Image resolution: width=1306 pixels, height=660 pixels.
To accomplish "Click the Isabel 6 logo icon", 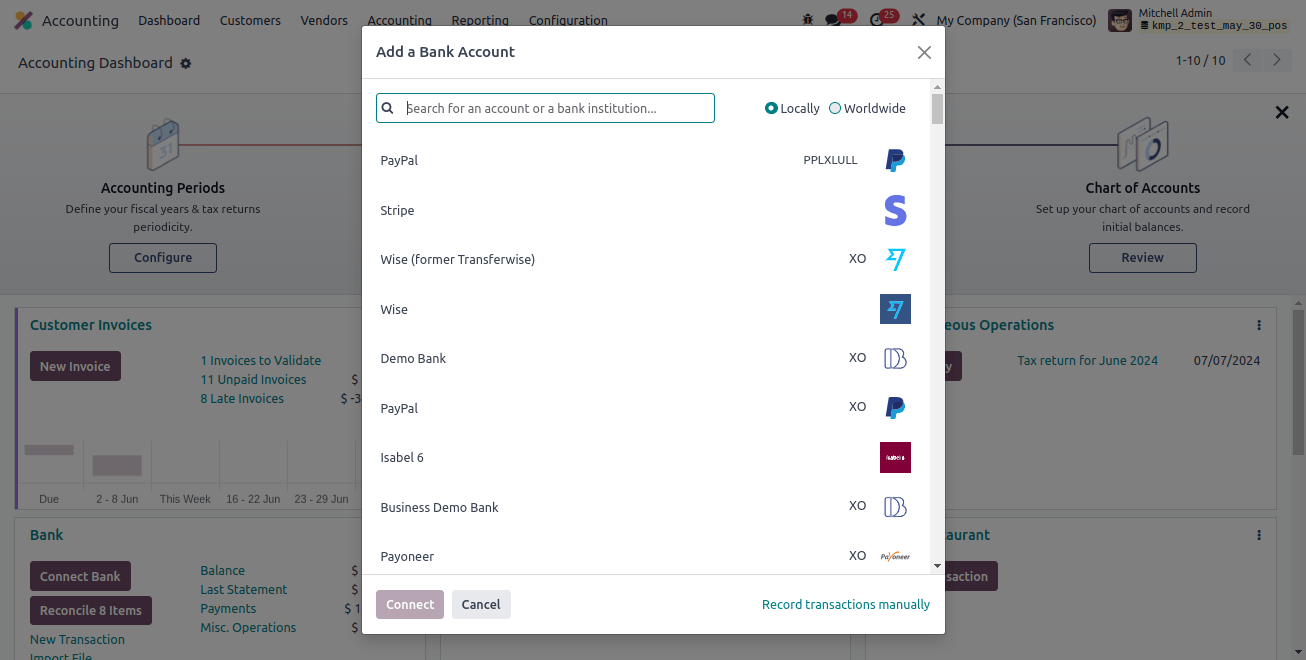I will pos(895,457).
